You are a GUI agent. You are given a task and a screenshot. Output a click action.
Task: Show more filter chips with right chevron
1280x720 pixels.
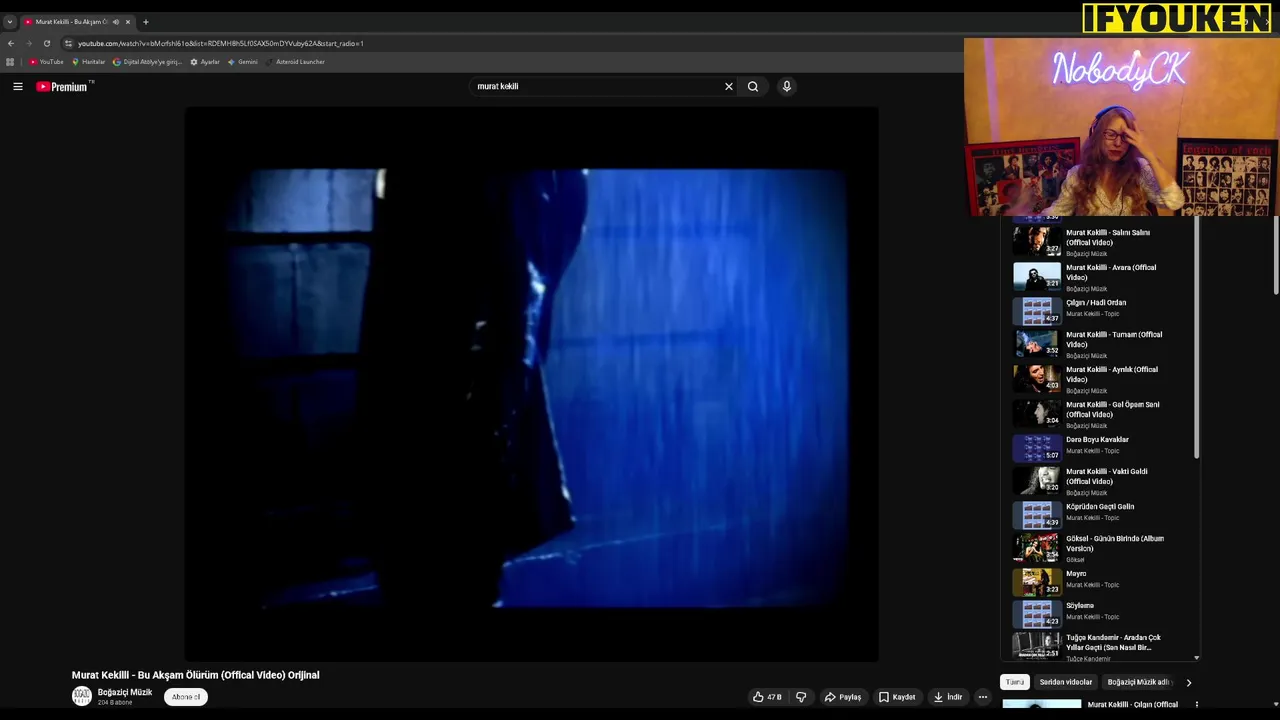pyautogui.click(x=1188, y=682)
